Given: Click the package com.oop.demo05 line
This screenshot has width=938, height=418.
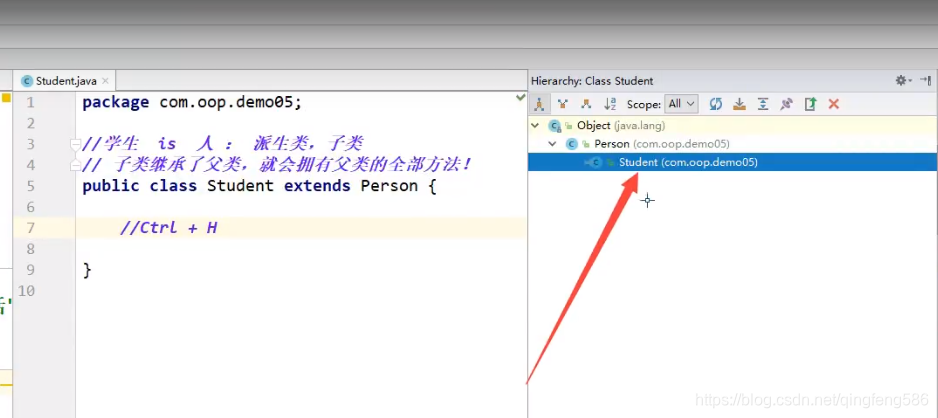Looking at the screenshot, I should coord(192,102).
